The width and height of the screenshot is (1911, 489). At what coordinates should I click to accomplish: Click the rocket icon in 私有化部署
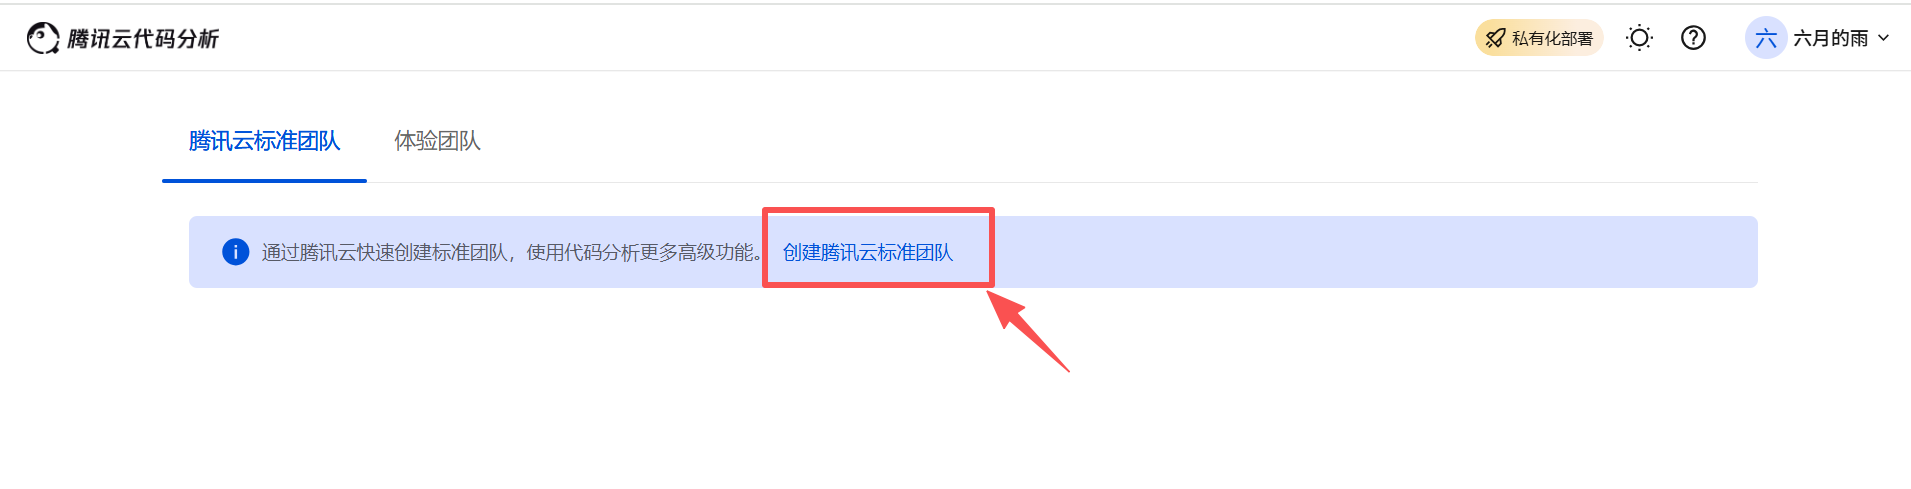click(x=1495, y=38)
